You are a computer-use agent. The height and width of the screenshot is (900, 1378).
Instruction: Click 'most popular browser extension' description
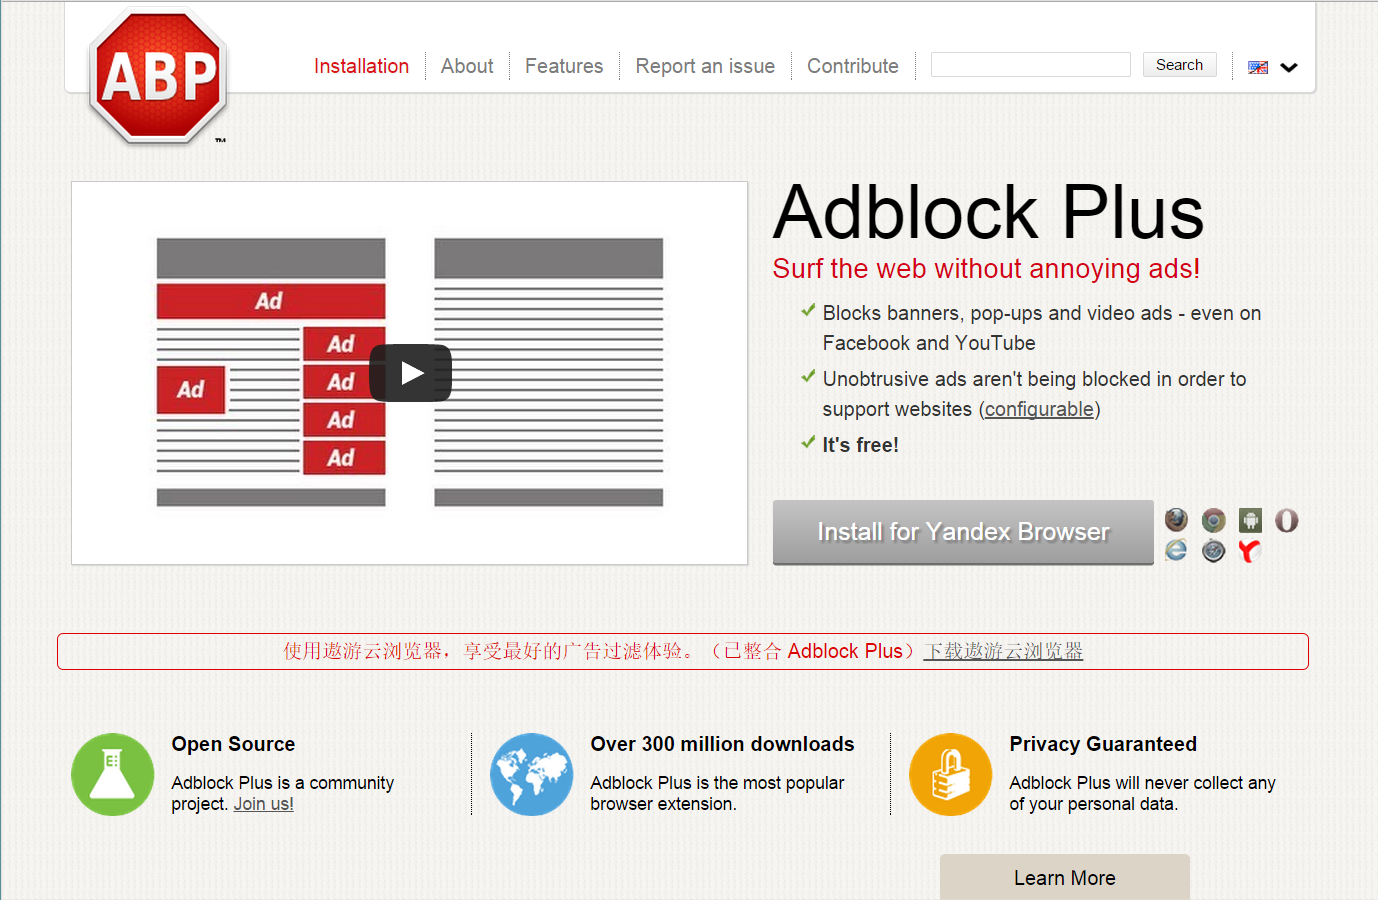[717, 793]
